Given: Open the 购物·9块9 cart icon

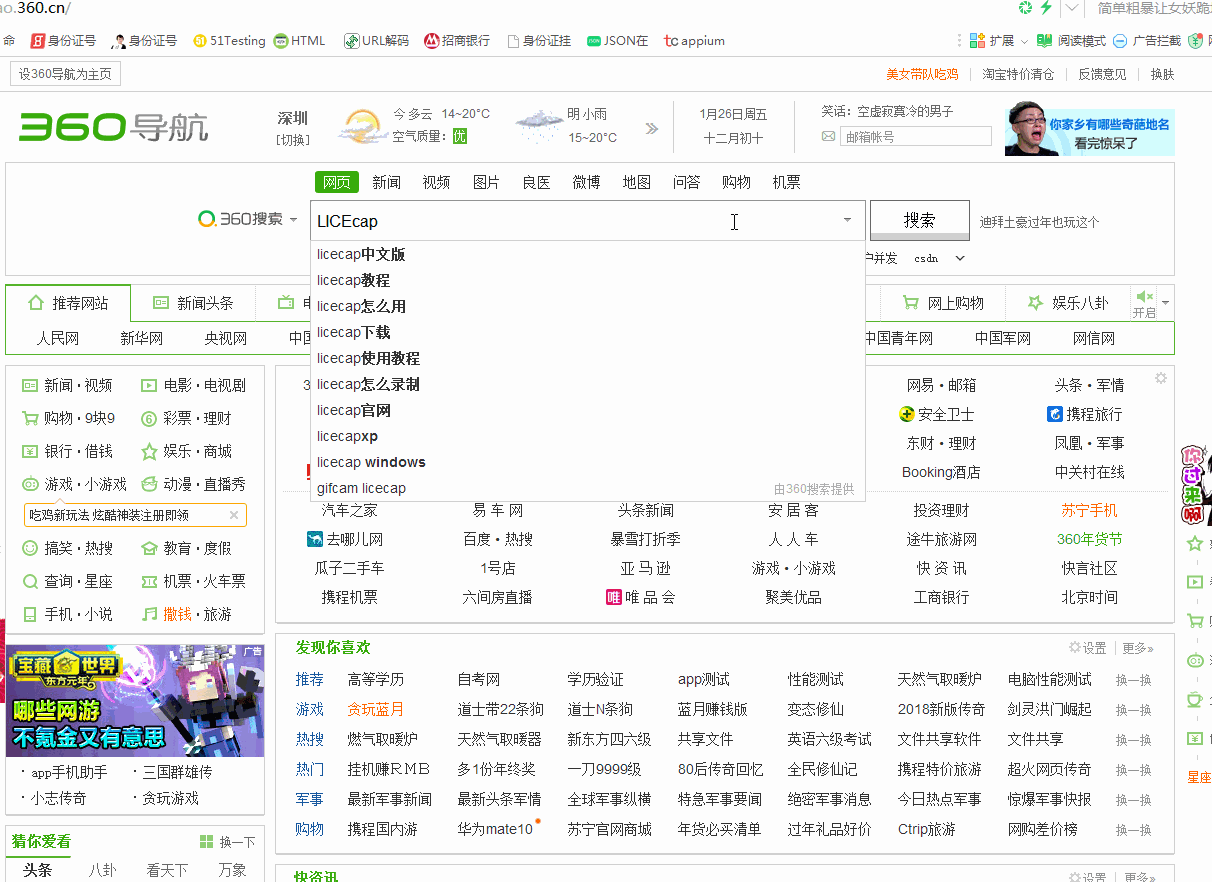Looking at the screenshot, I should coord(29,418).
